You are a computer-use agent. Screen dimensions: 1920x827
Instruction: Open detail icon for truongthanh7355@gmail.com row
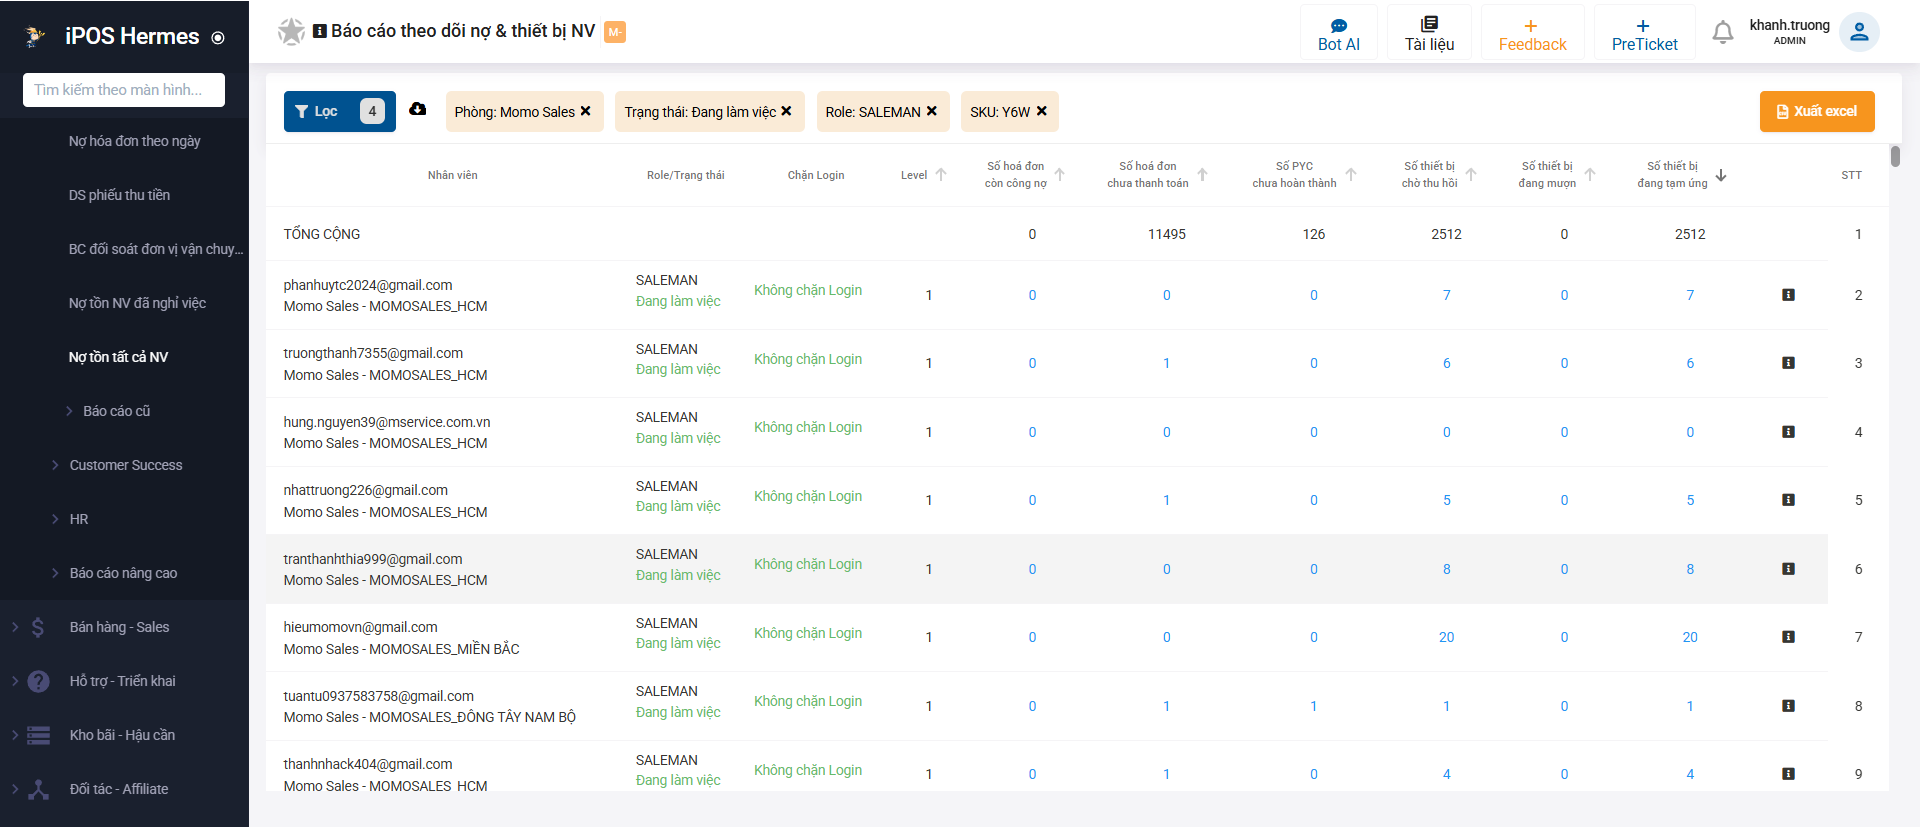(1789, 363)
